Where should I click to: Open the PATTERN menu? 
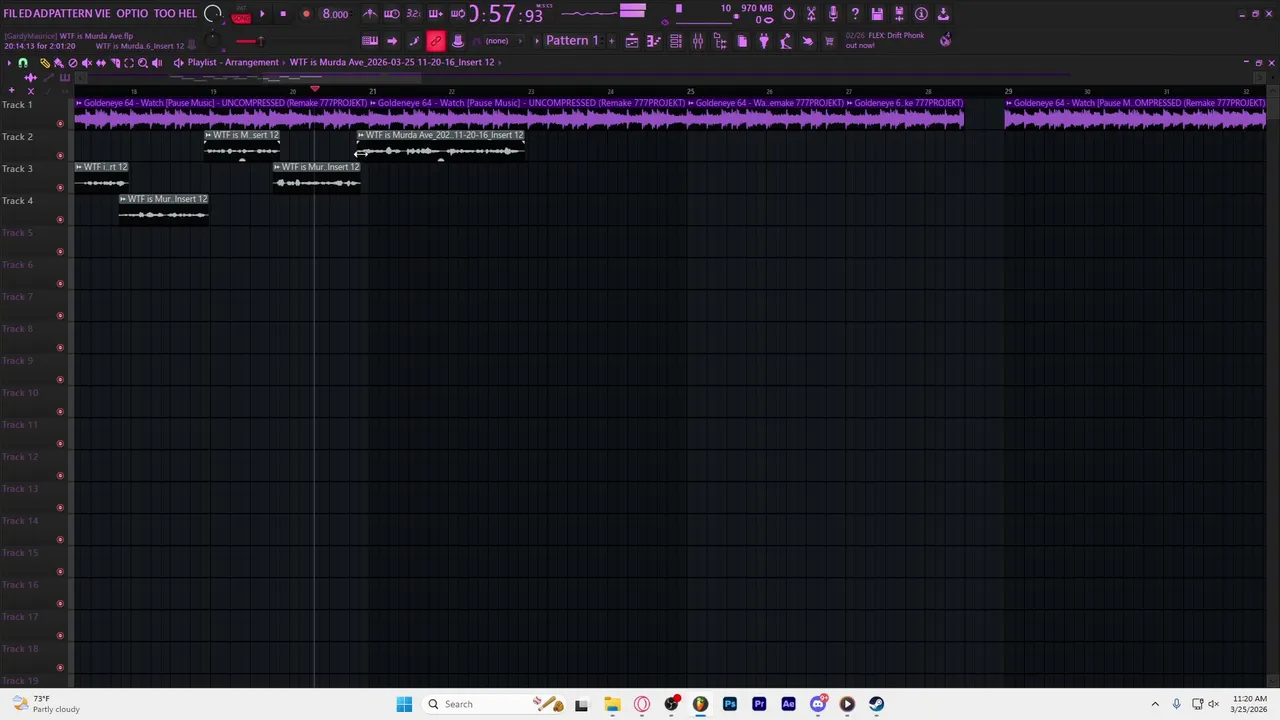point(70,14)
